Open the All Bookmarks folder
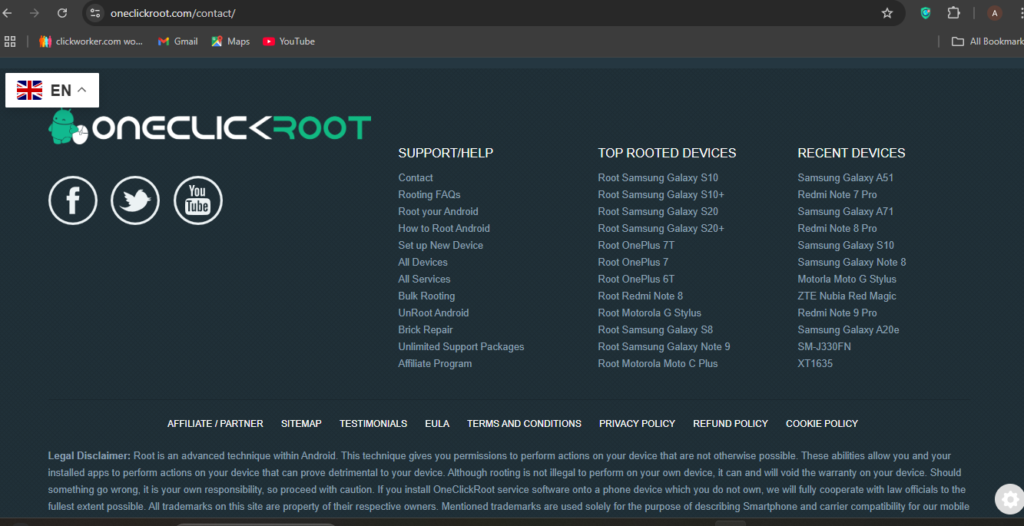The height and width of the screenshot is (526, 1024). click(x=987, y=41)
